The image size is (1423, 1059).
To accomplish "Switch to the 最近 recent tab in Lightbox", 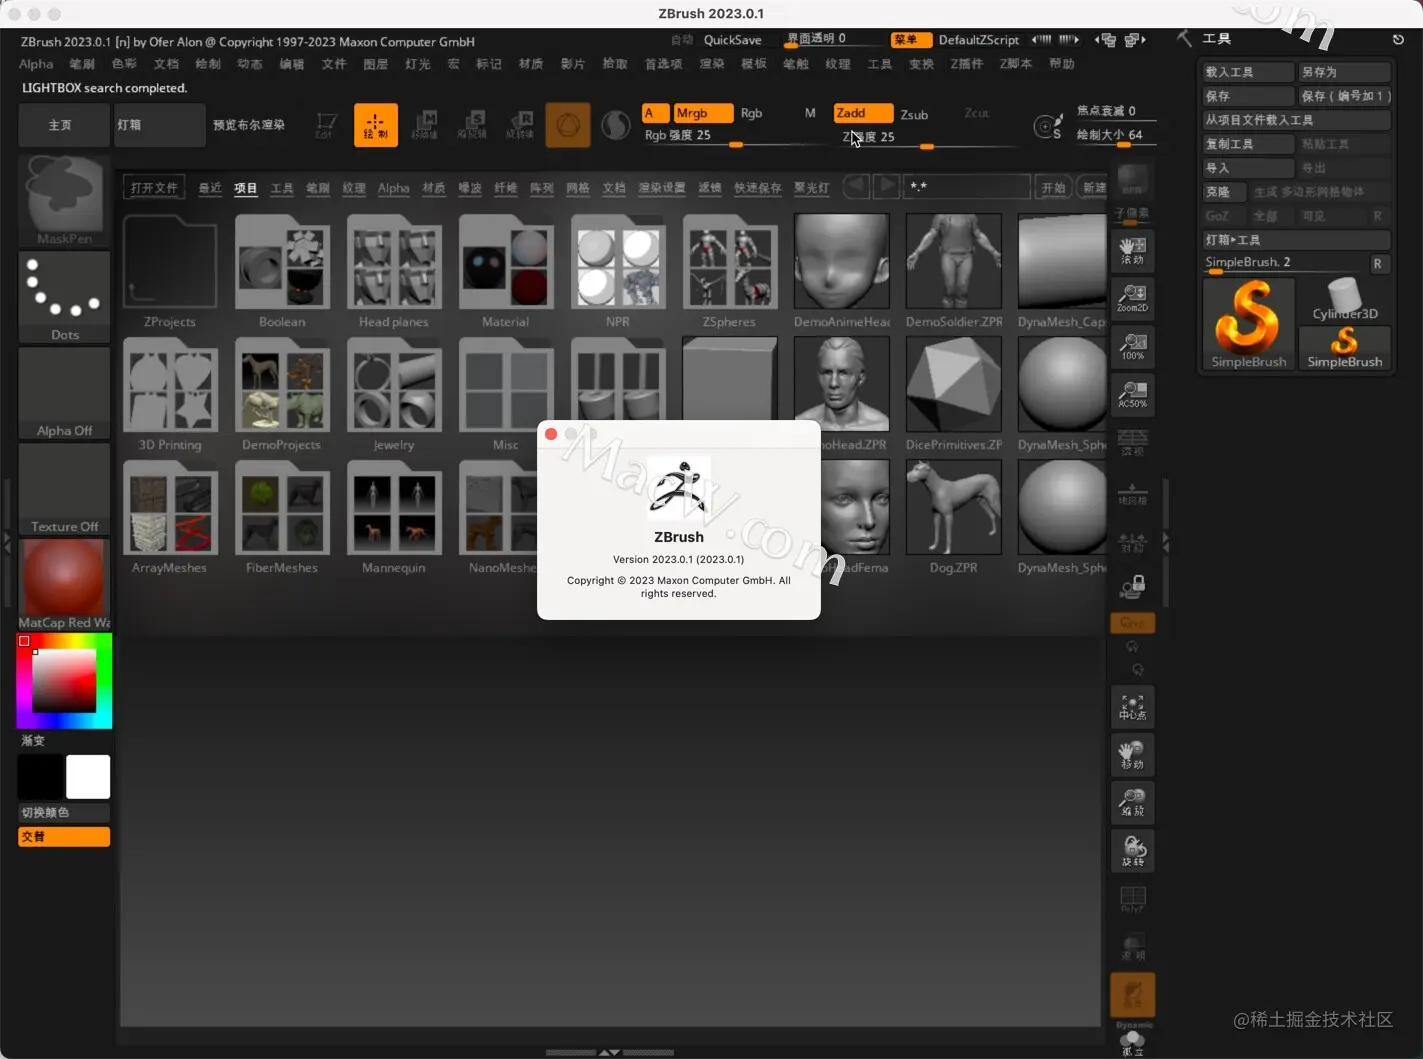I will 210,188.
